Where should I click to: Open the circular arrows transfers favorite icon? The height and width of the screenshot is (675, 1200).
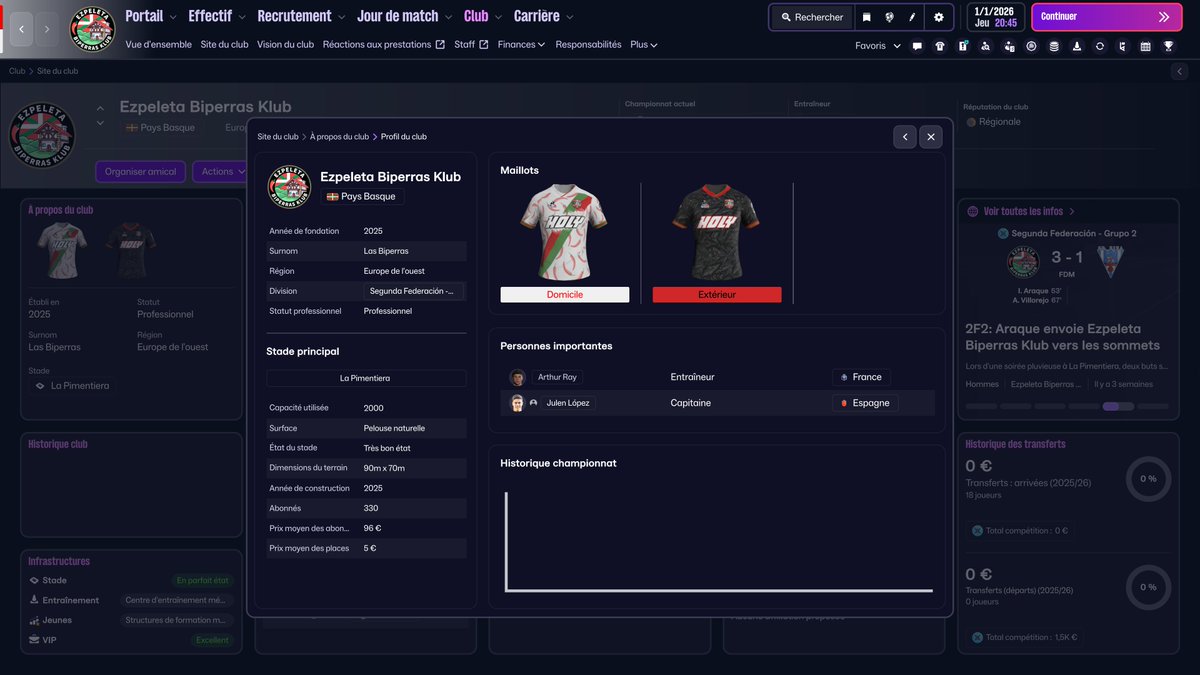tap(1100, 46)
